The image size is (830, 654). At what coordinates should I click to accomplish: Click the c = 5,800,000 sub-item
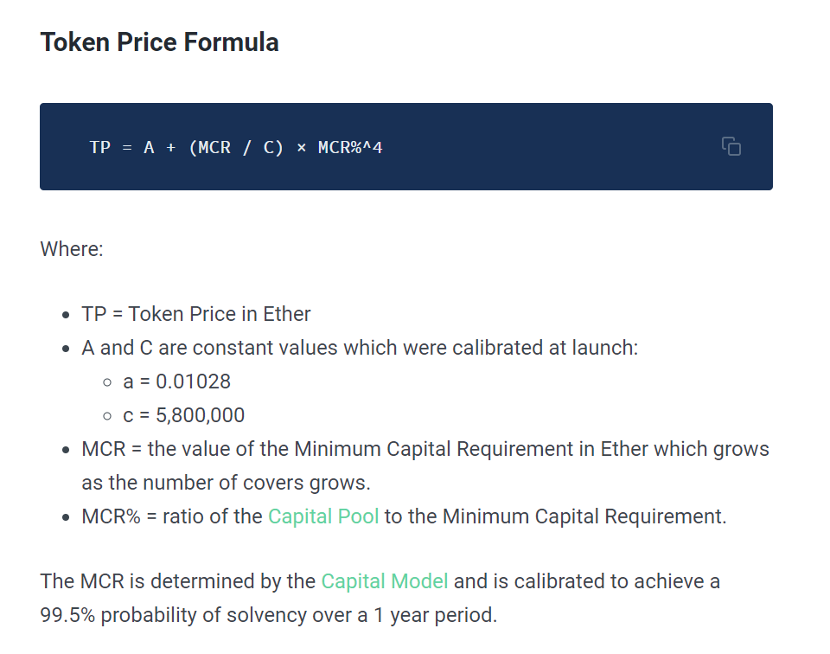(x=184, y=416)
